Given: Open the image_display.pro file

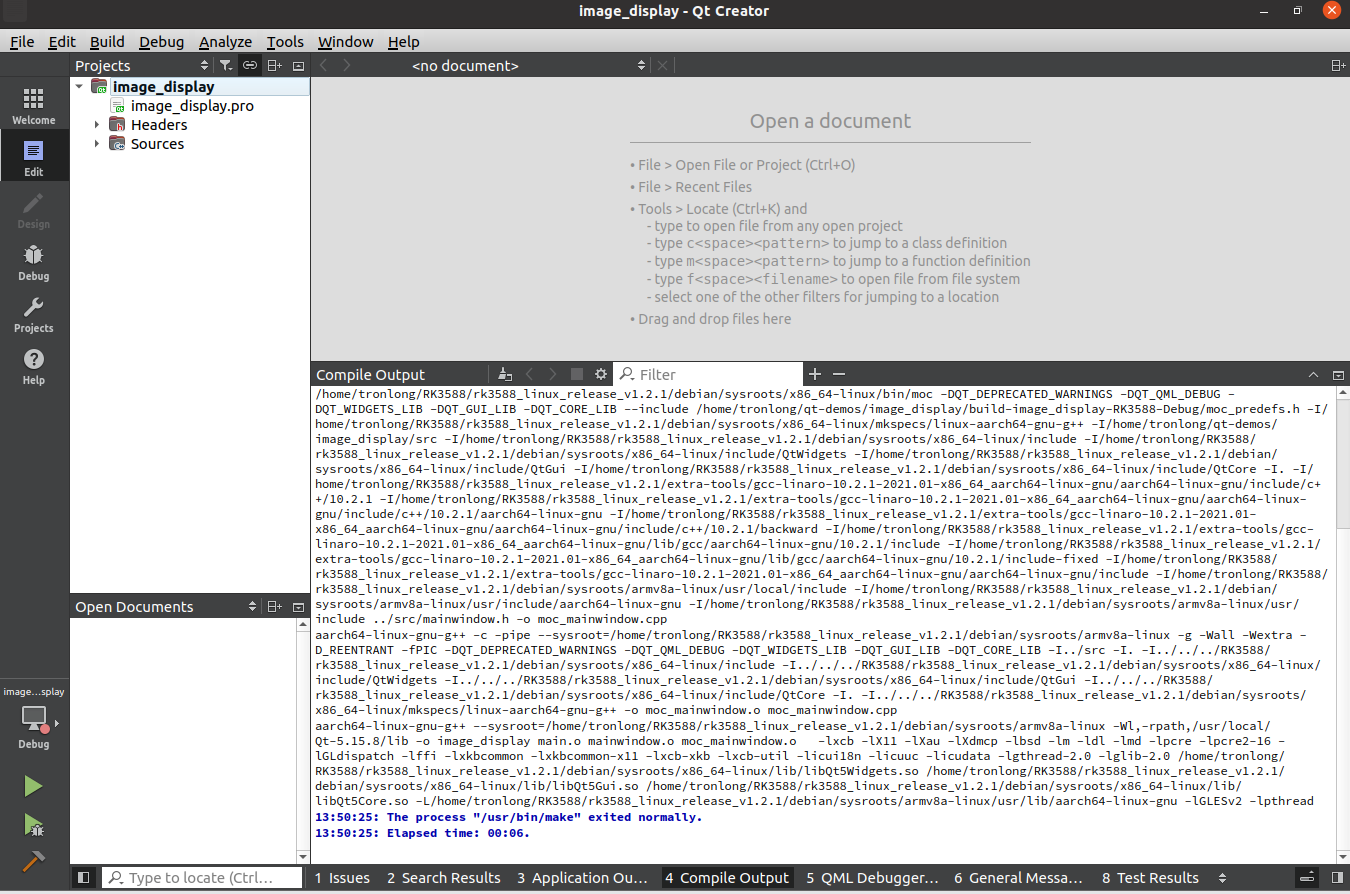Looking at the screenshot, I should pyautogui.click(x=192, y=106).
